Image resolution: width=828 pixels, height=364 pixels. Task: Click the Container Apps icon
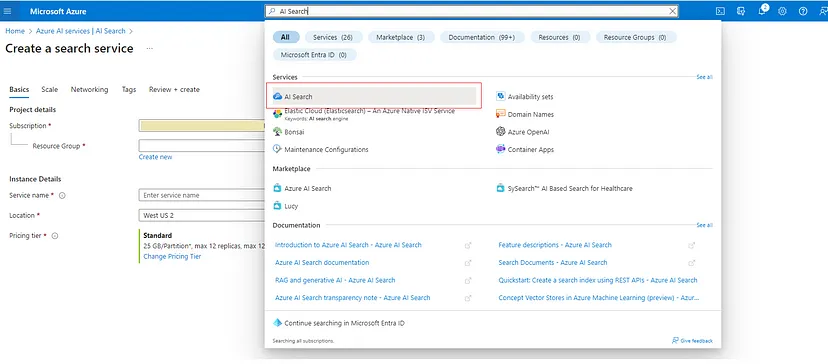(501, 150)
